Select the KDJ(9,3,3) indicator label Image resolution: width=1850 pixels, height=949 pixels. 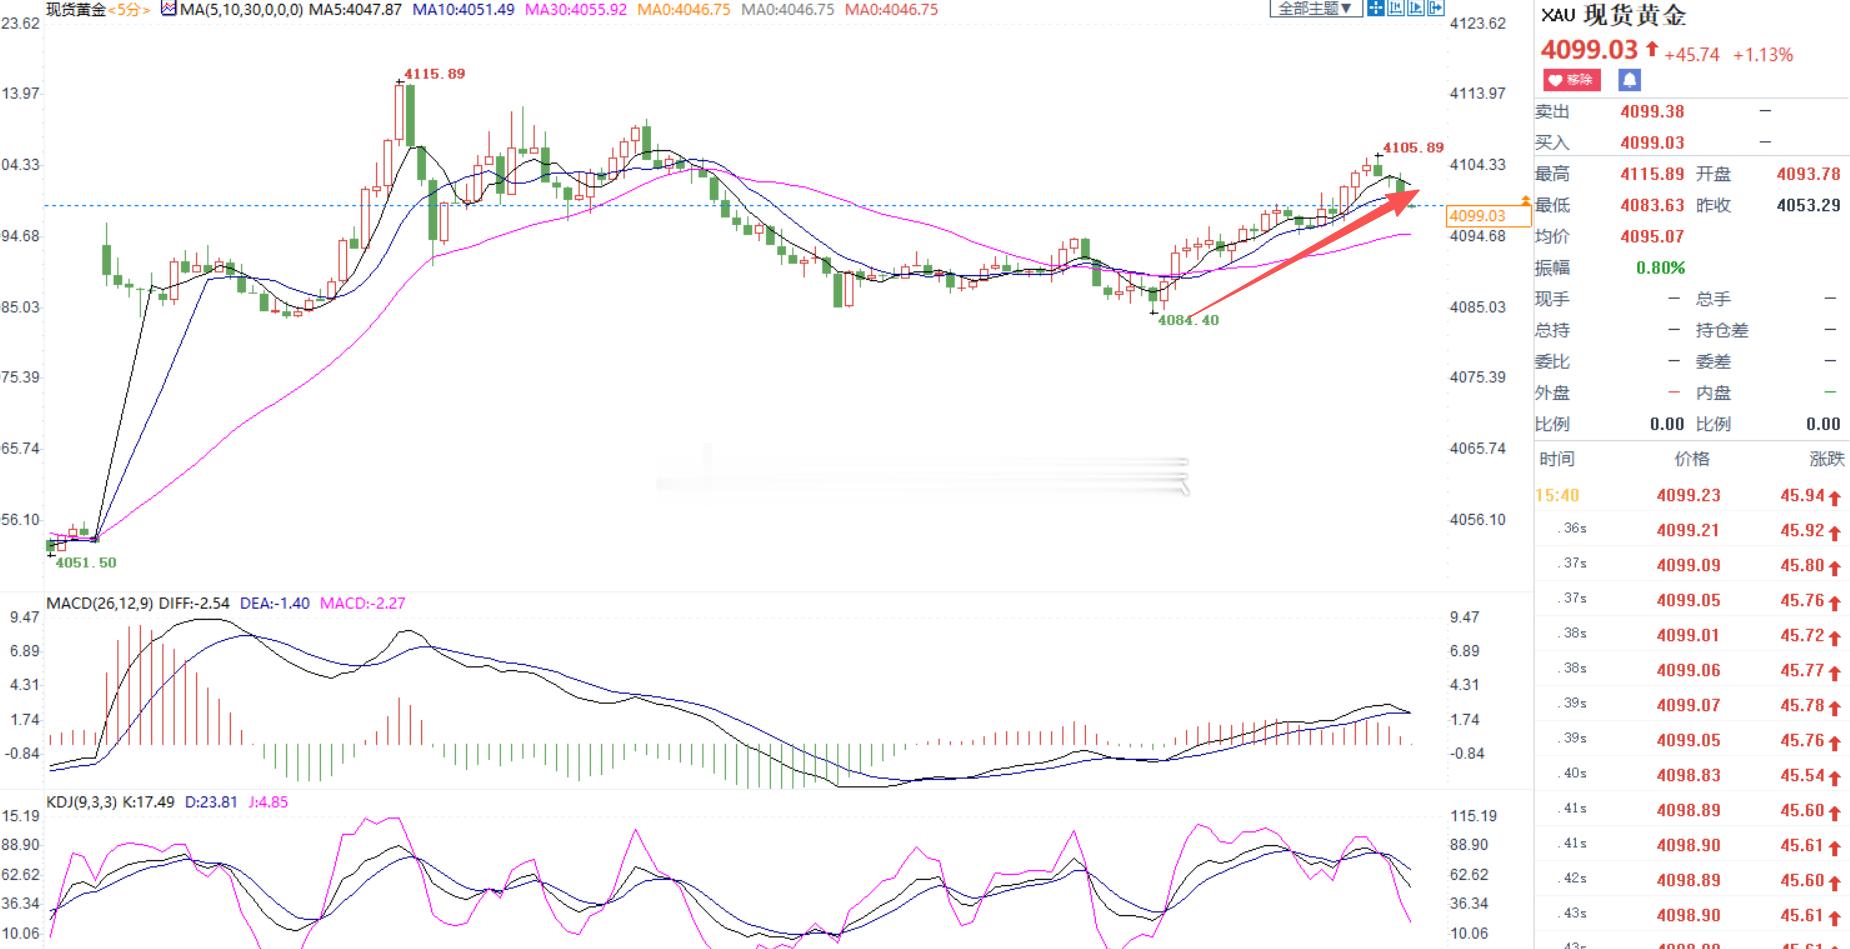83,802
